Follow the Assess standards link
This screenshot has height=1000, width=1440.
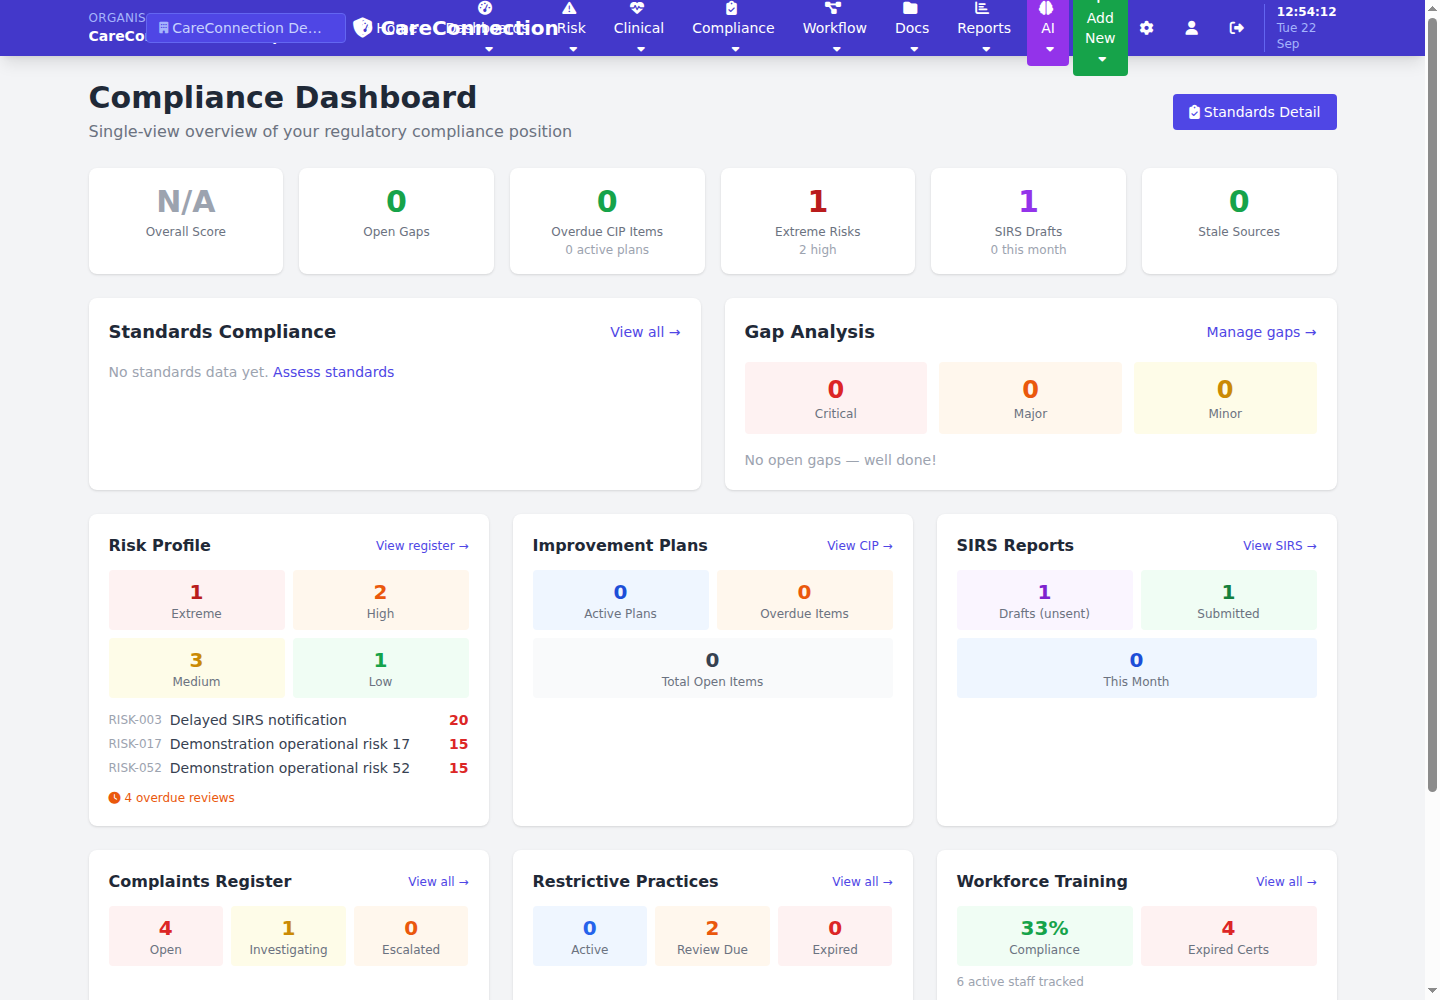pos(333,372)
